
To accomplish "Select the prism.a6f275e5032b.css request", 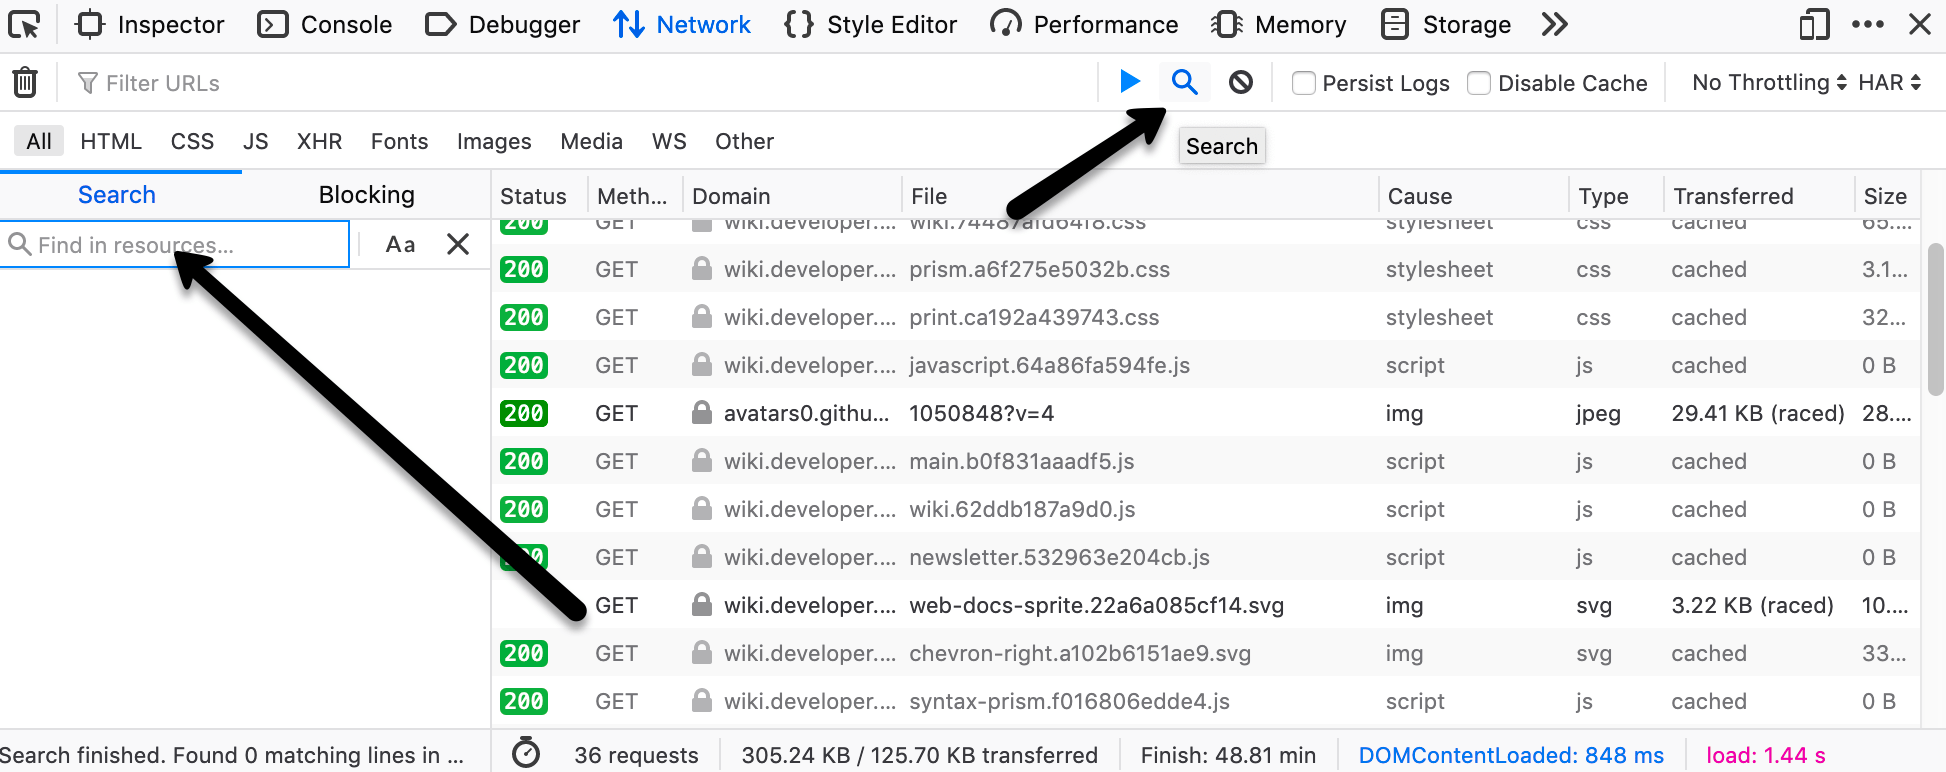I will click(1205, 269).
